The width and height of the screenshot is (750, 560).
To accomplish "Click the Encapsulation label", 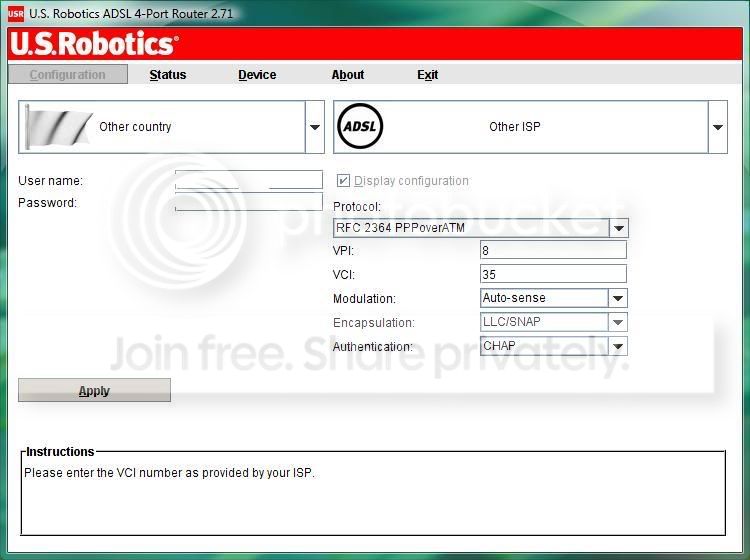I will coord(374,323).
